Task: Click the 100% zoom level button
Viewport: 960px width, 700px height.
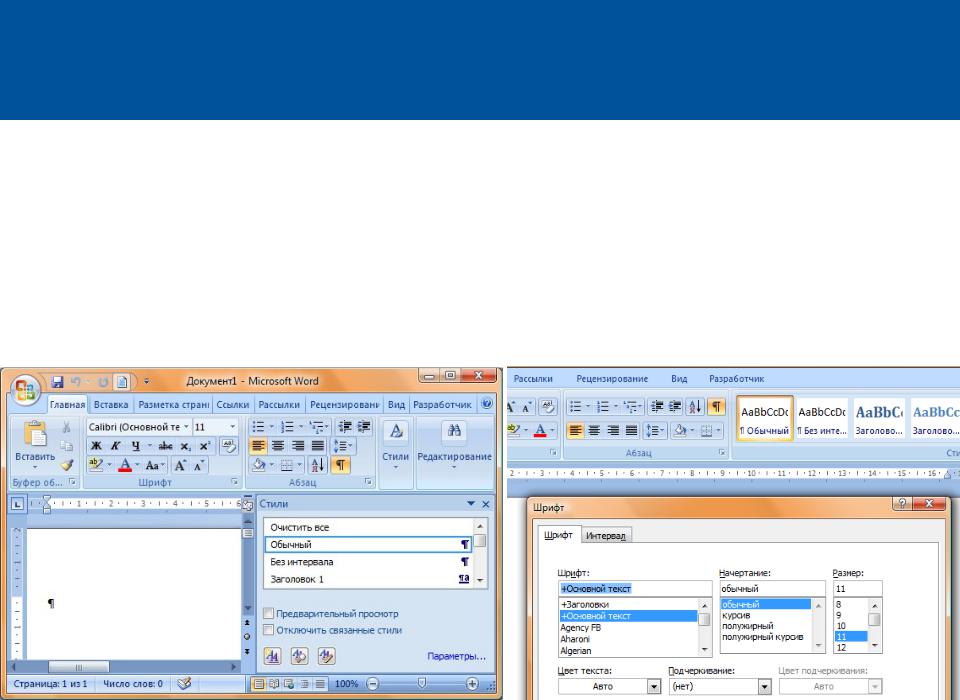Action: (347, 683)
